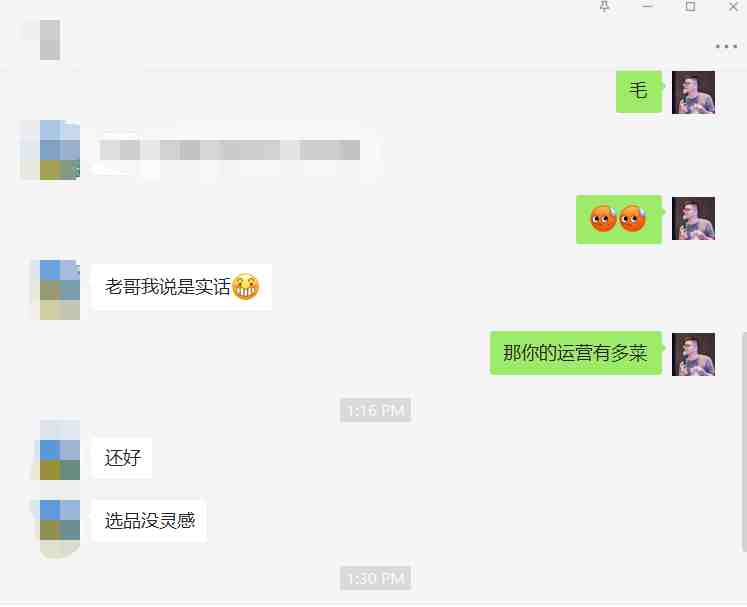
Task: Click contact avatar beside 还好 message
Action: [59, 450]
